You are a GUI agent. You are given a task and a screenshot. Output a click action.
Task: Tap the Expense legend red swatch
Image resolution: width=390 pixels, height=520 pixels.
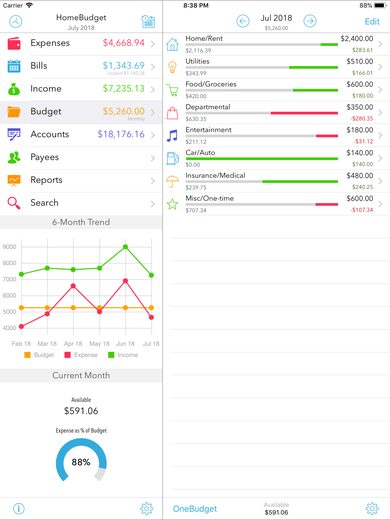tap(67, 355)
